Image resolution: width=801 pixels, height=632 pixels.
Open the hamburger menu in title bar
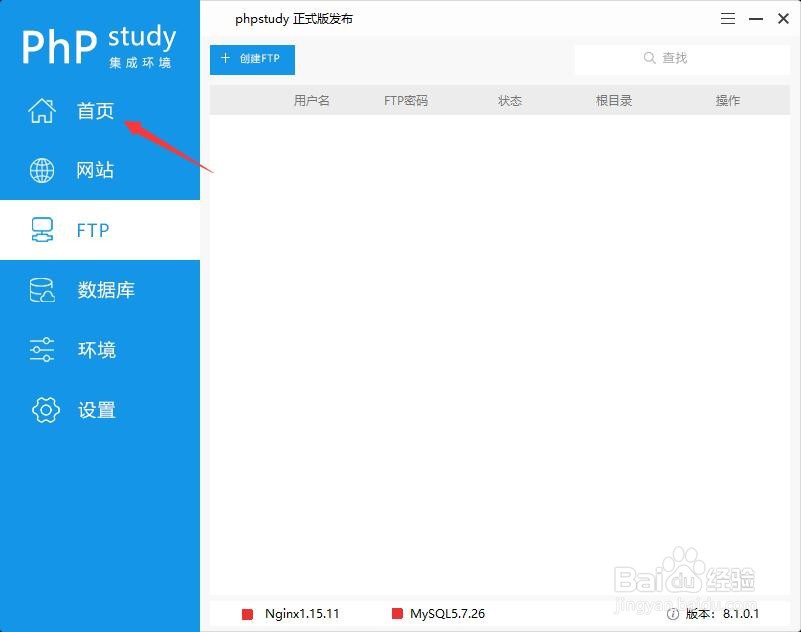pos(728,19)
